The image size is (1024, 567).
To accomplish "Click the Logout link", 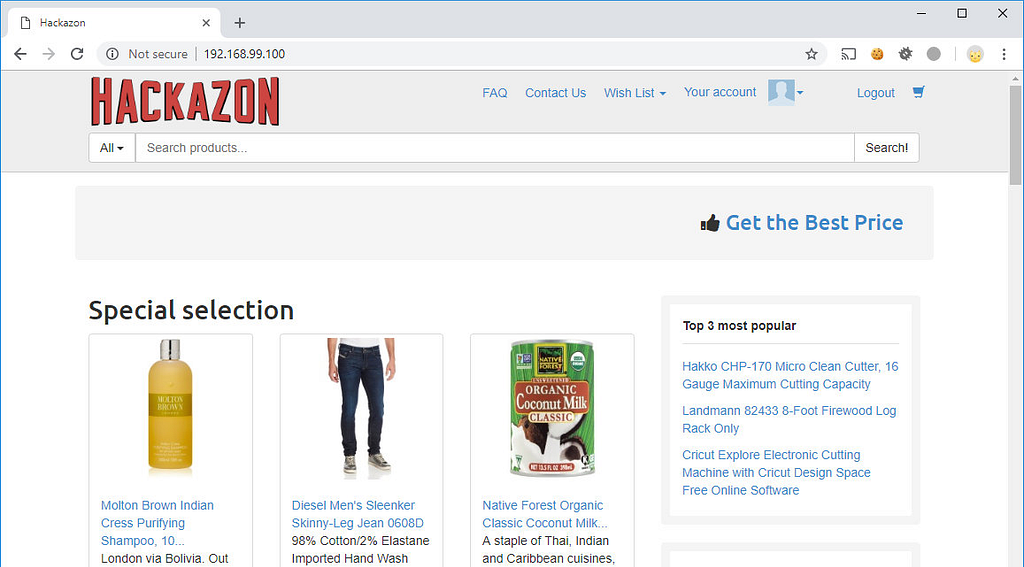I will click(x=876, y=93).
